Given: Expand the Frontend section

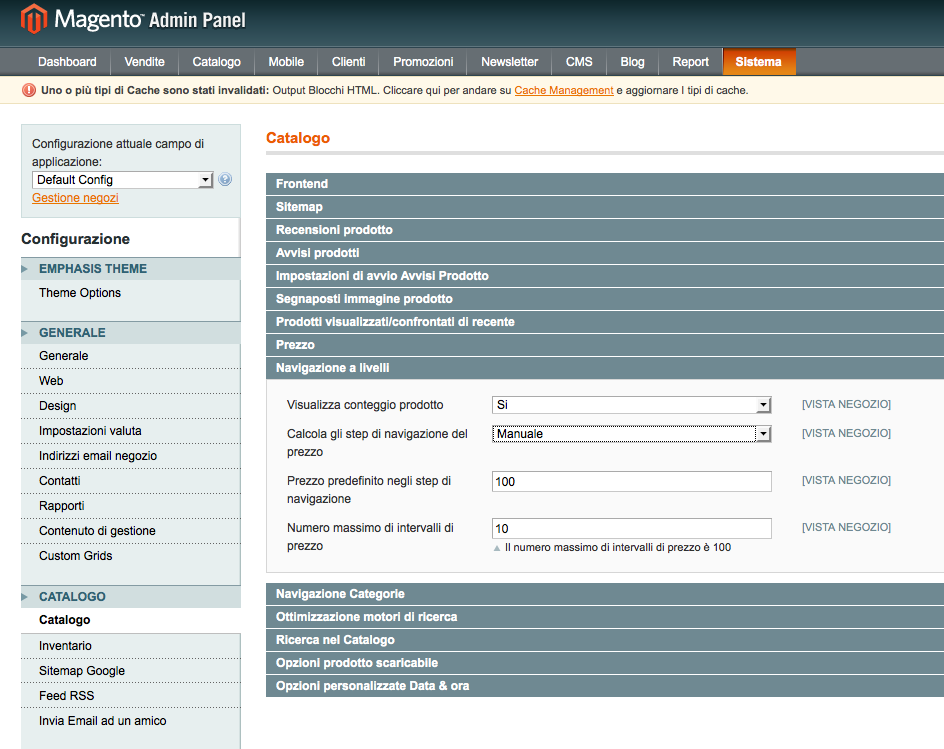Looking at the screenshot, I should [604, 184].
